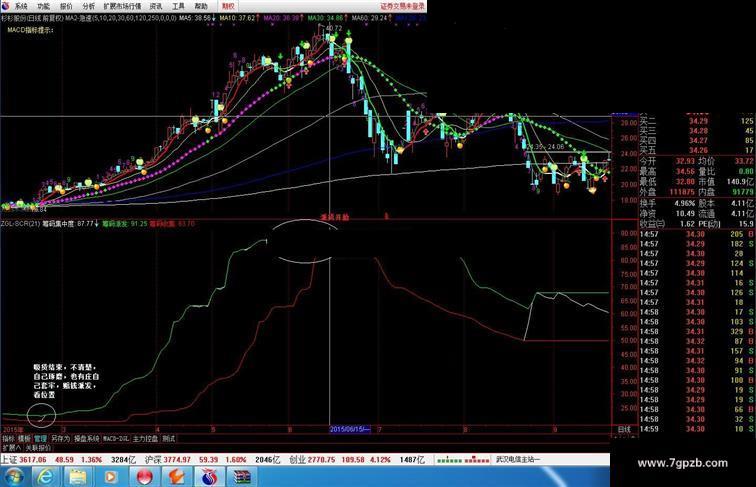Viewport: 756px width, 487px height.
Task: Open the WinRAR icon on taskbar
Action: coord(243,476)
